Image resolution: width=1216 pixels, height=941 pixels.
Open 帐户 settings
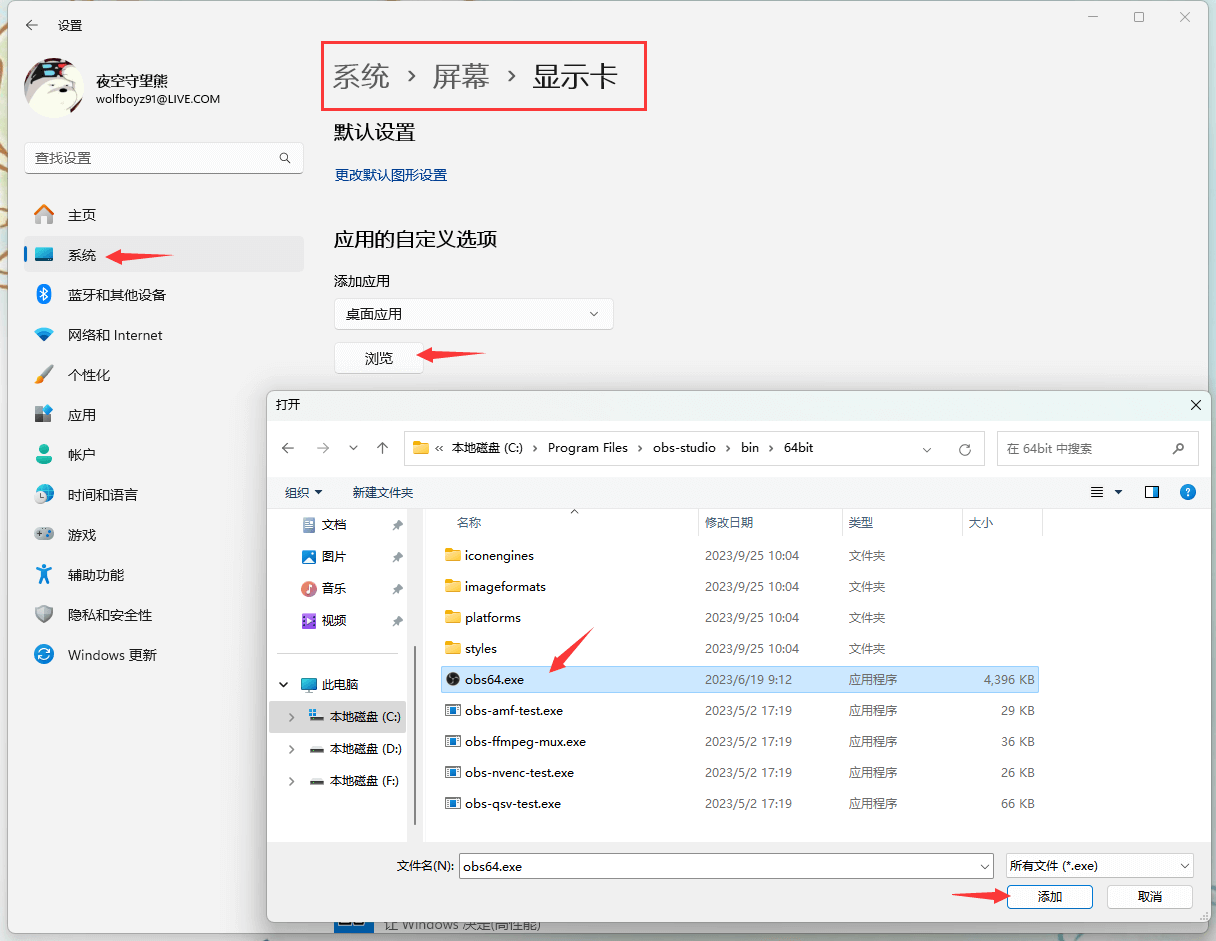[x=164, y=455]
